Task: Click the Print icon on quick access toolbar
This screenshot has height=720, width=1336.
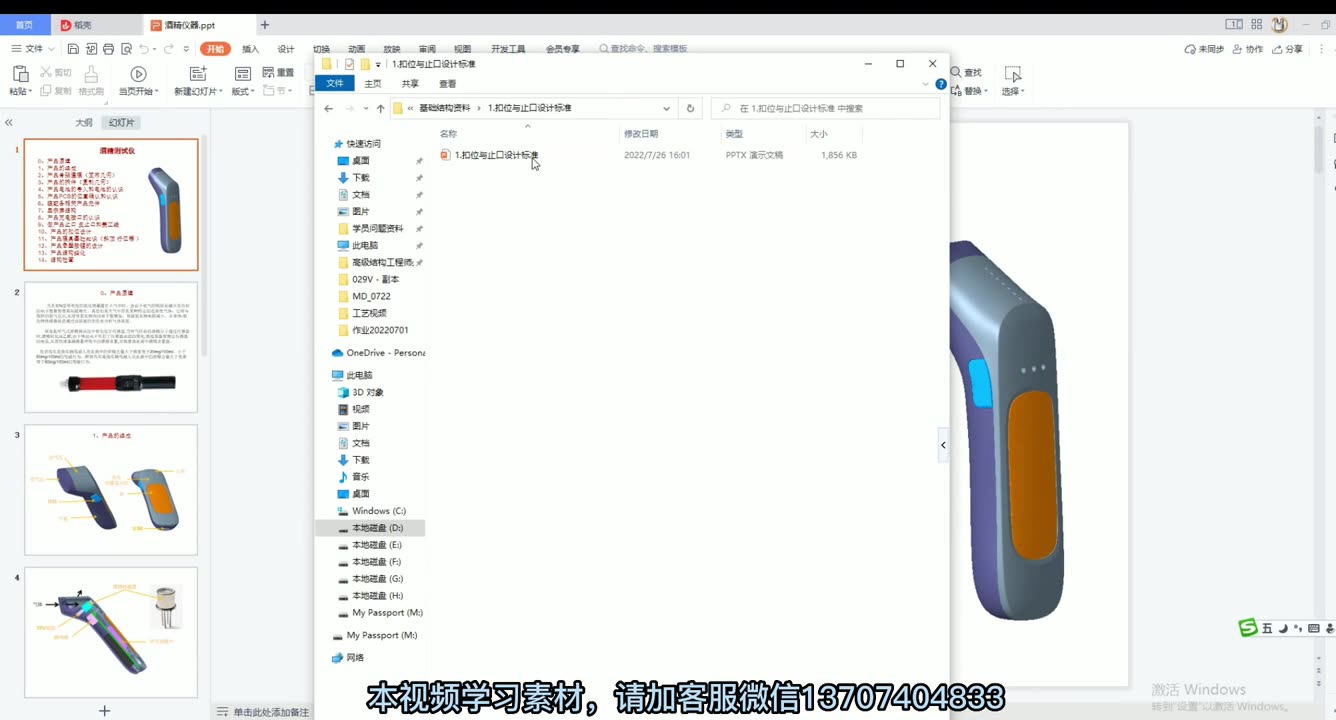Action: [x=110, y=47]
